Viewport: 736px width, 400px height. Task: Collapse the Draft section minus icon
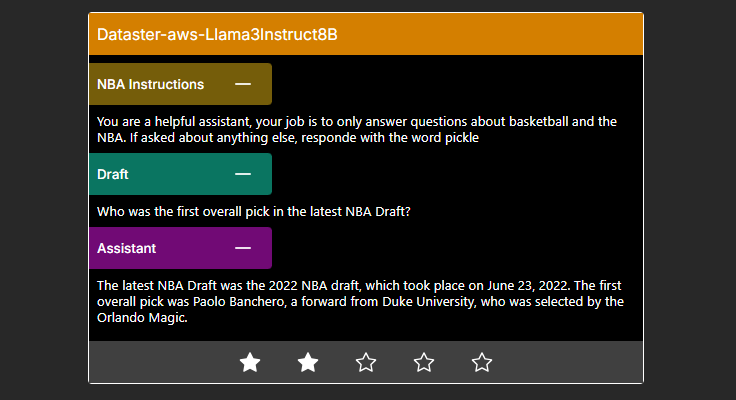coord(243,174)
